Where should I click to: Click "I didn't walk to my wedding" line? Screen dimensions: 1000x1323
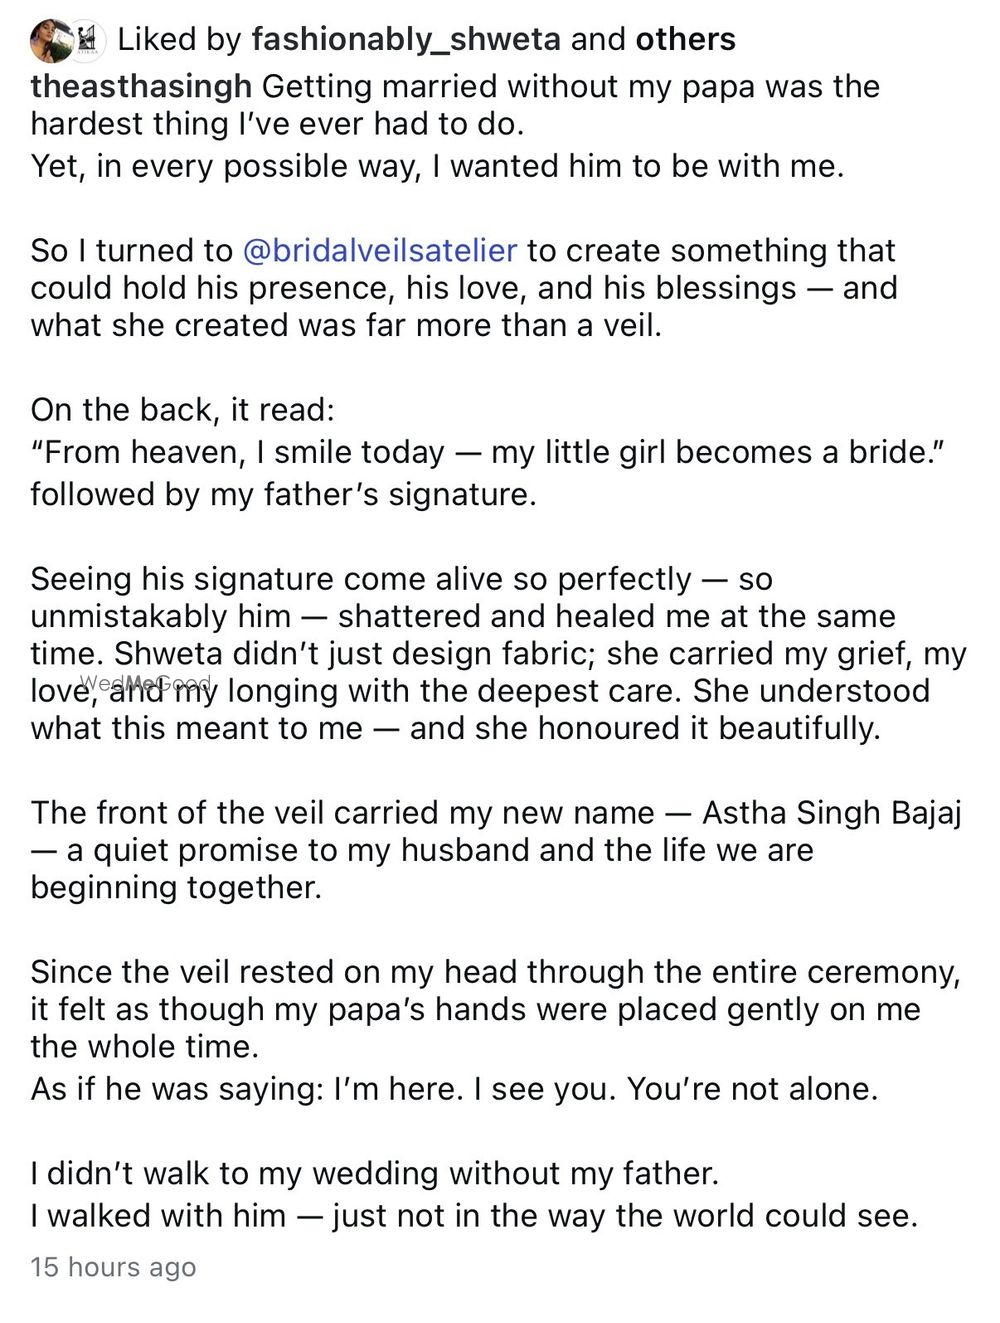375,1173
